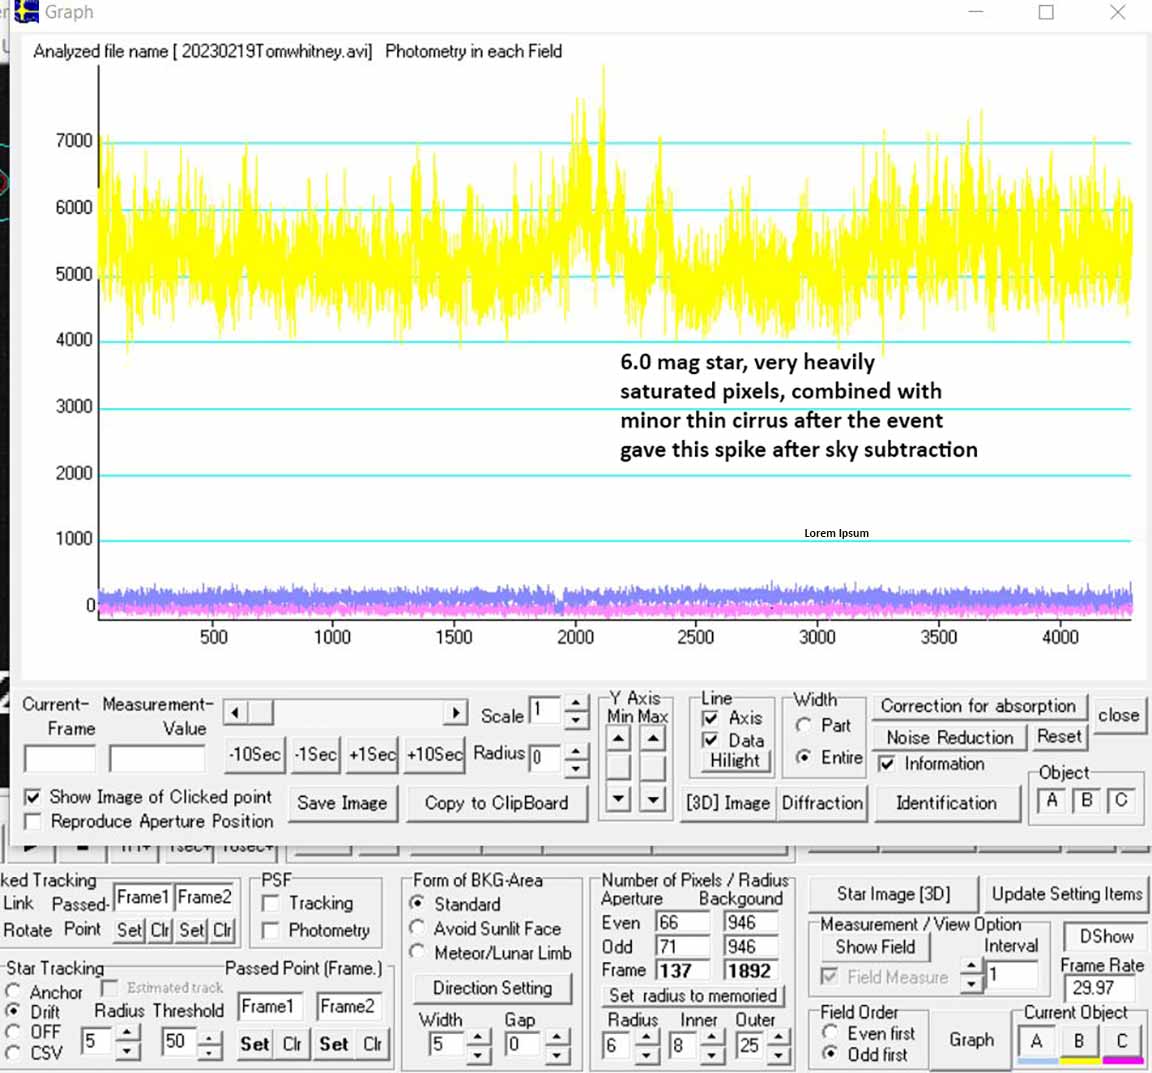
Task: Jump back ten seconds with -10Sec button
Action: click(x=255, y=755)
